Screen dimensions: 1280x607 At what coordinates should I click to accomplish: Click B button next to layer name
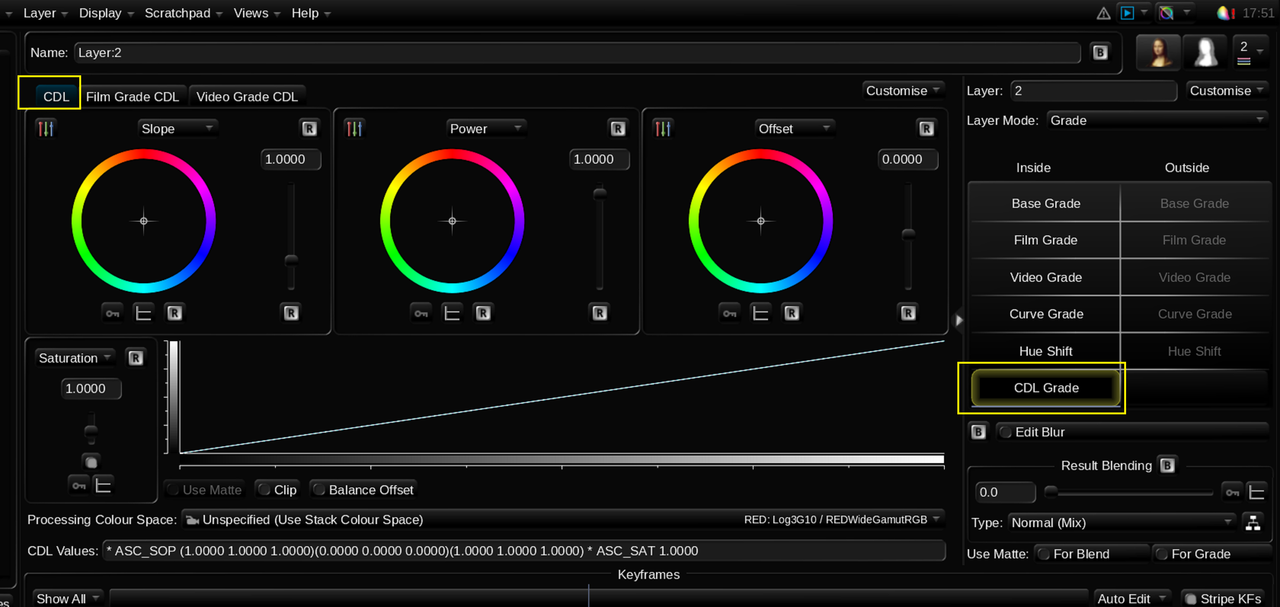(x=1100, y=52)
